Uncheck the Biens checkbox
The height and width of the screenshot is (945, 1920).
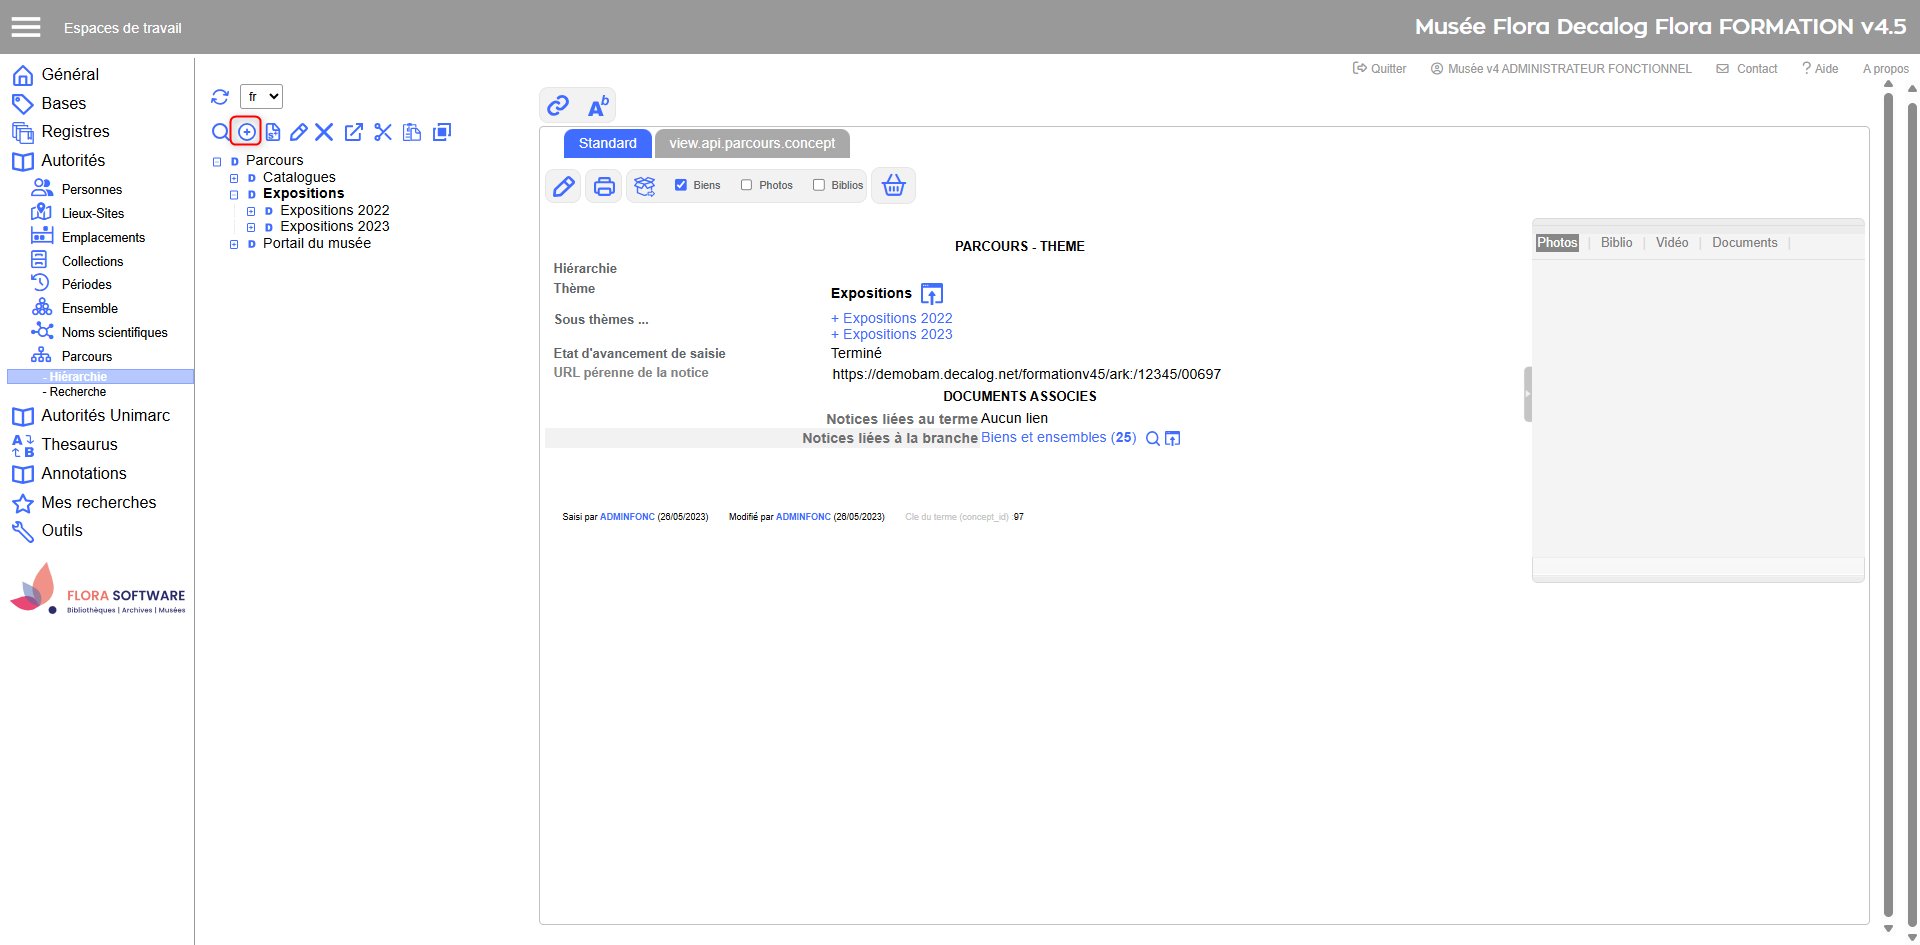coord(681,185)
